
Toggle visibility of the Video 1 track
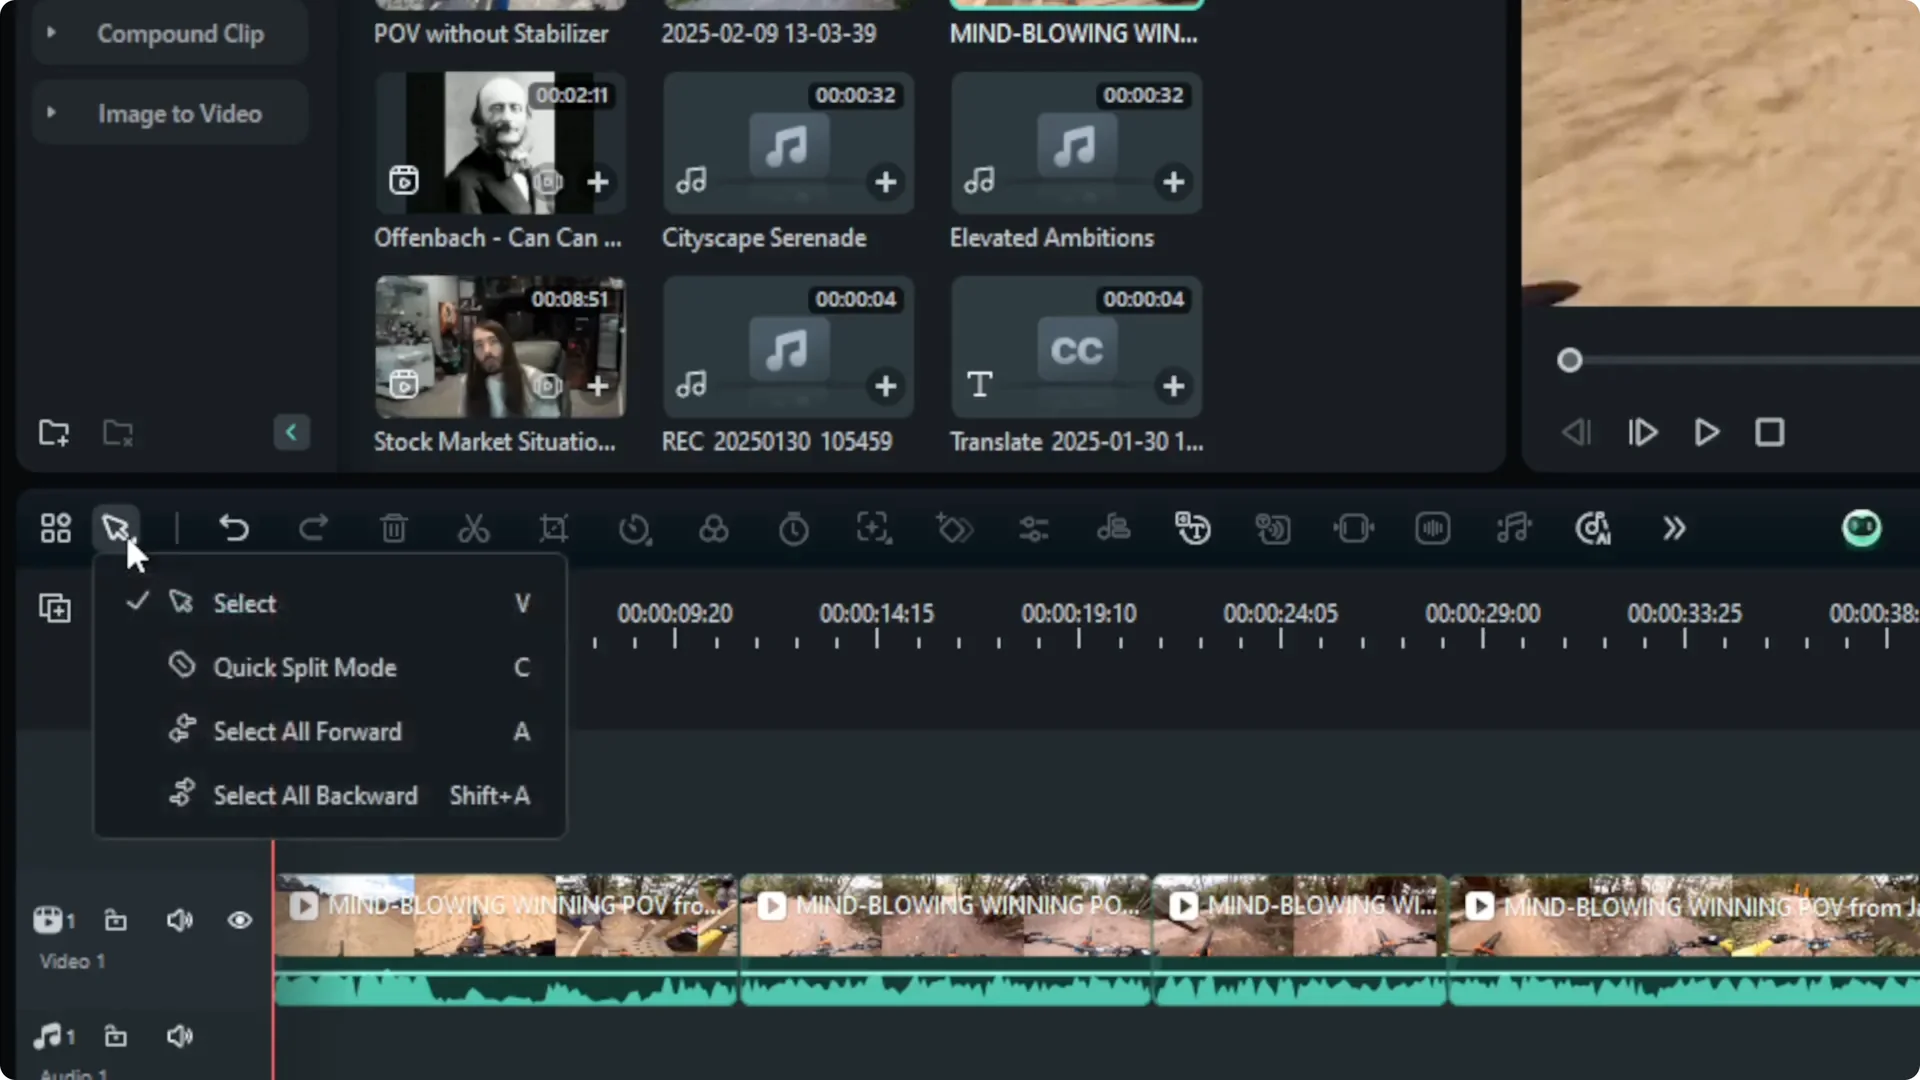[x=240, y=920]
